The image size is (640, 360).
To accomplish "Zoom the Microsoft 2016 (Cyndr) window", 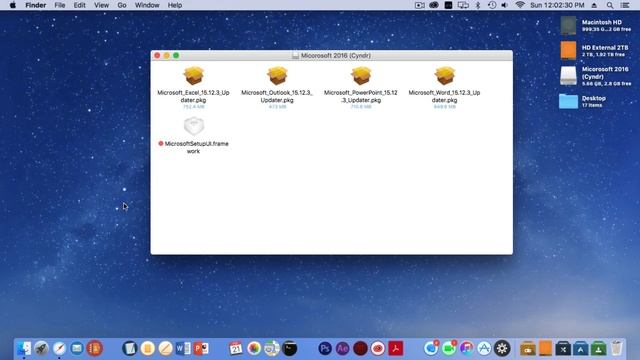I will 176,56.
